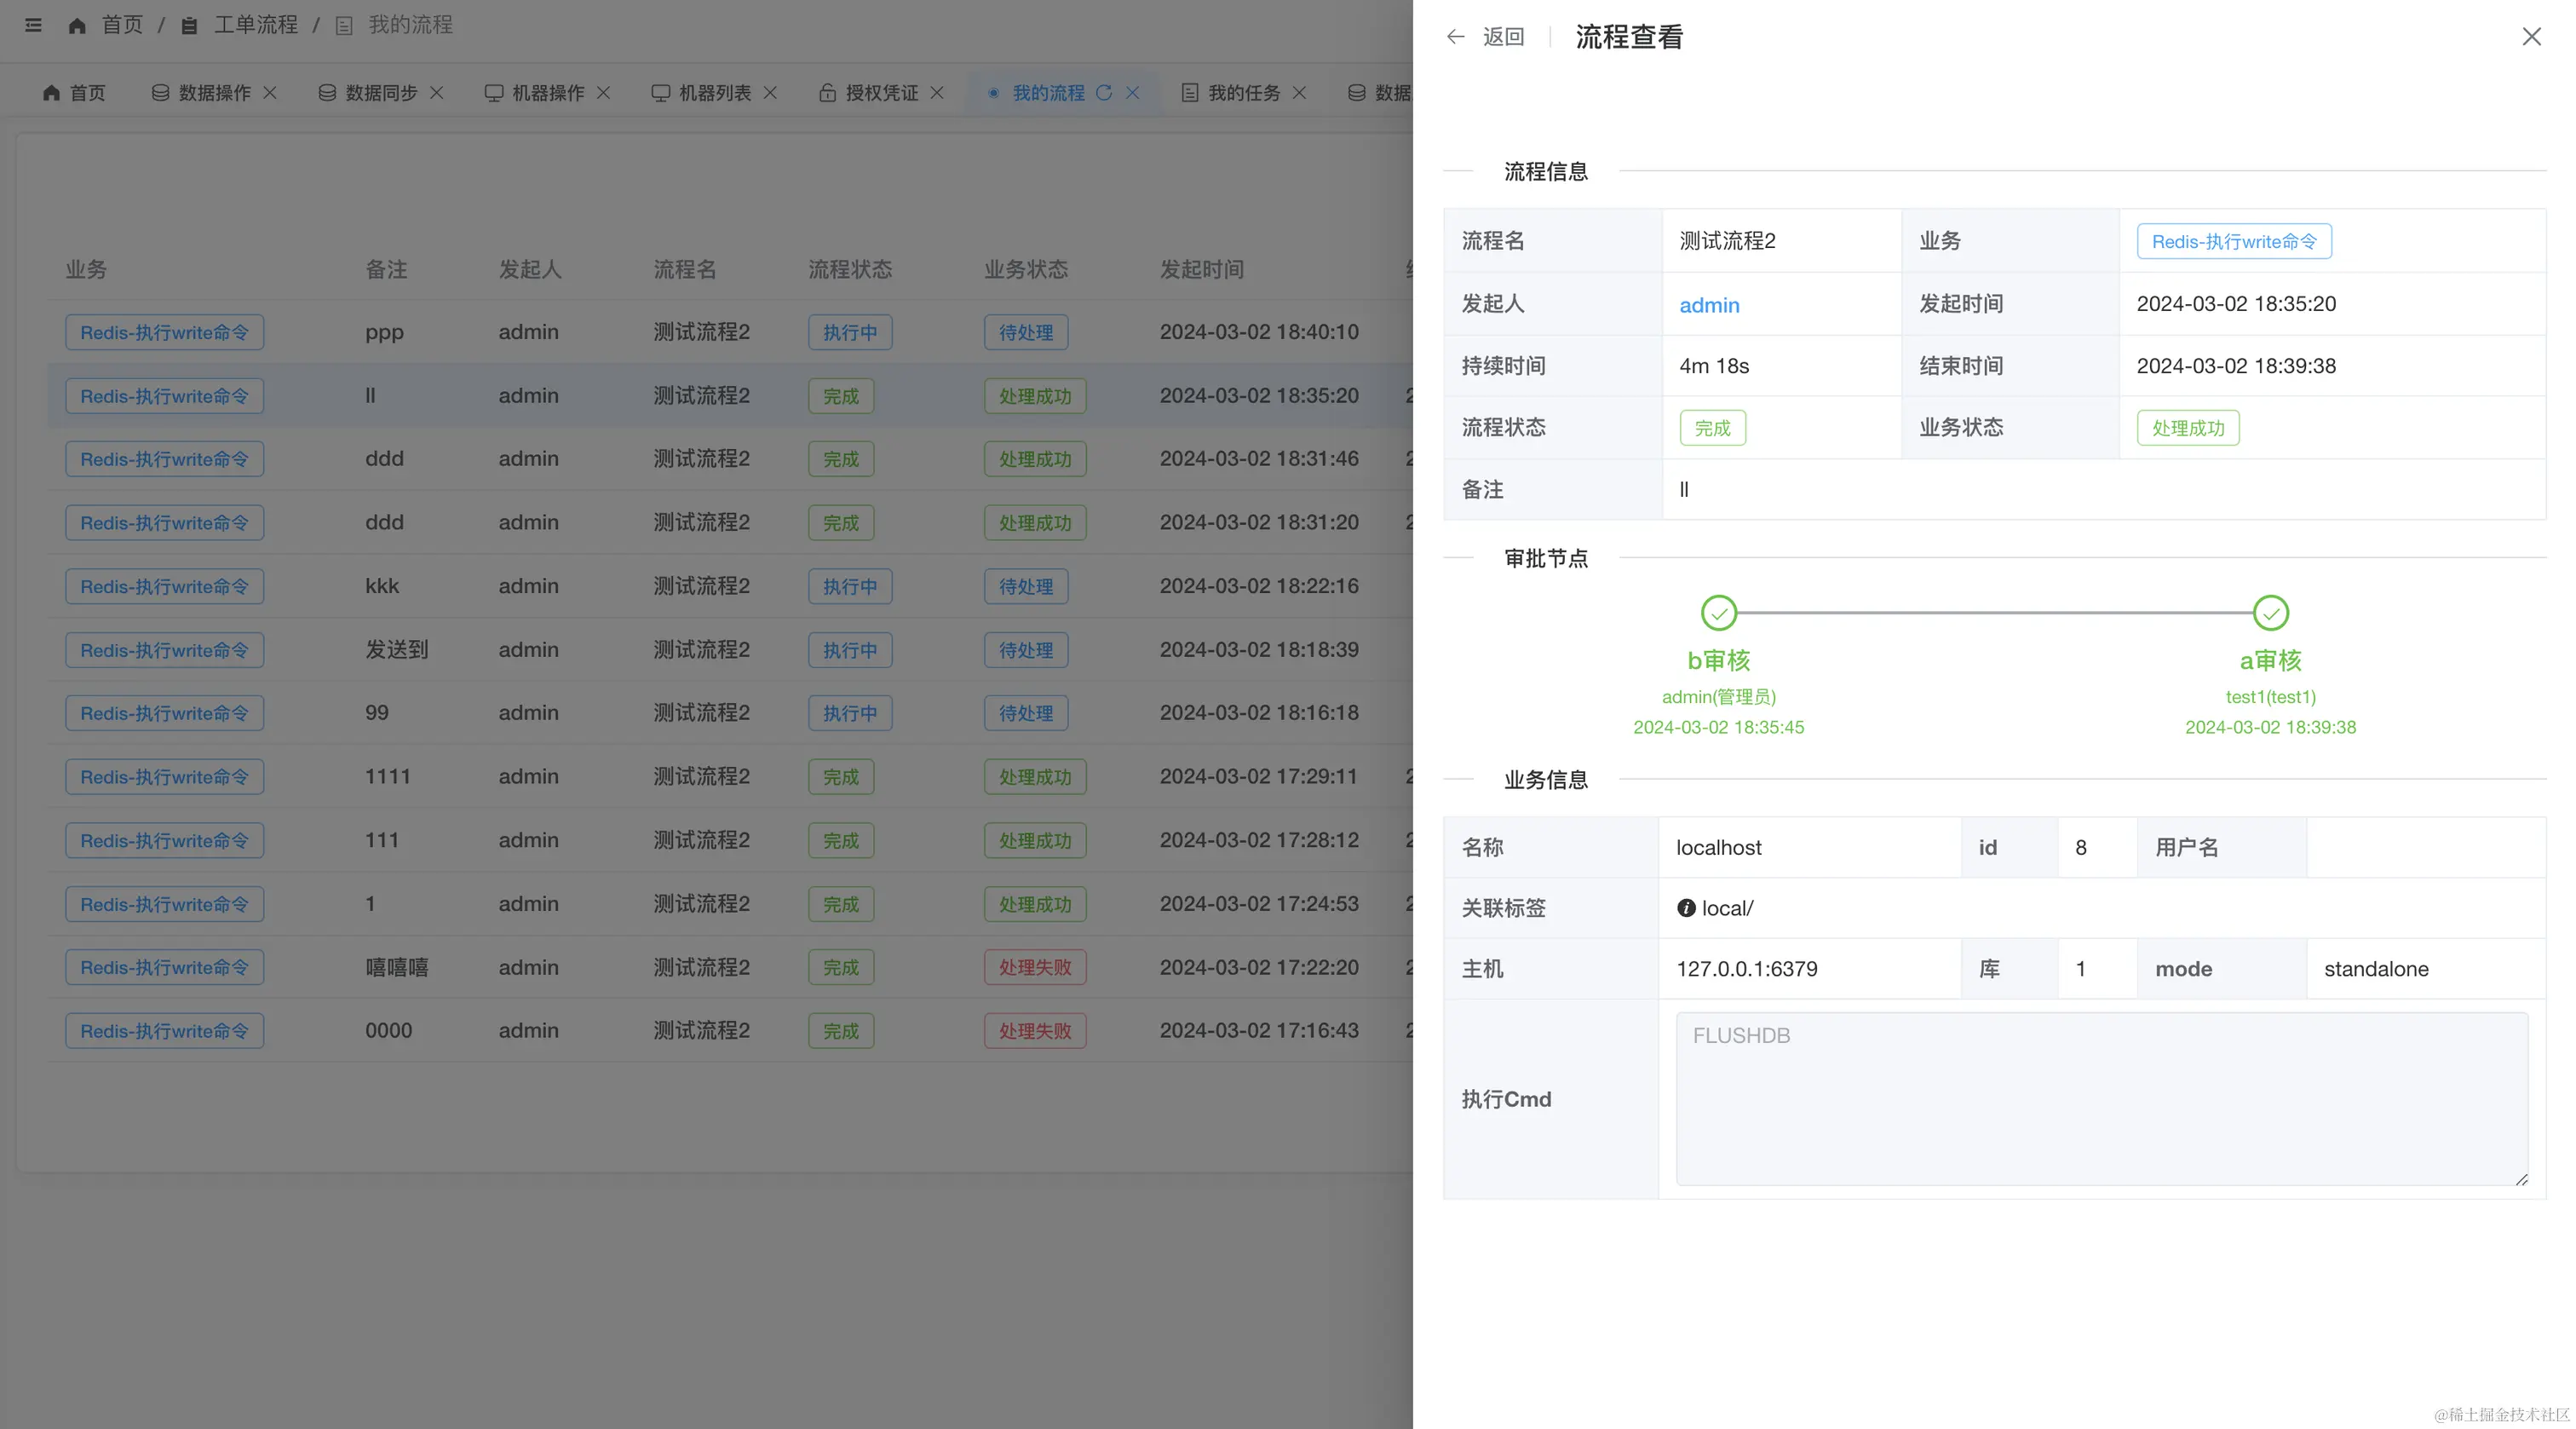Close the 机器列表 tab with its X icon
Viewport: 2576px width, 1429px height.
(x=770, y=93)
